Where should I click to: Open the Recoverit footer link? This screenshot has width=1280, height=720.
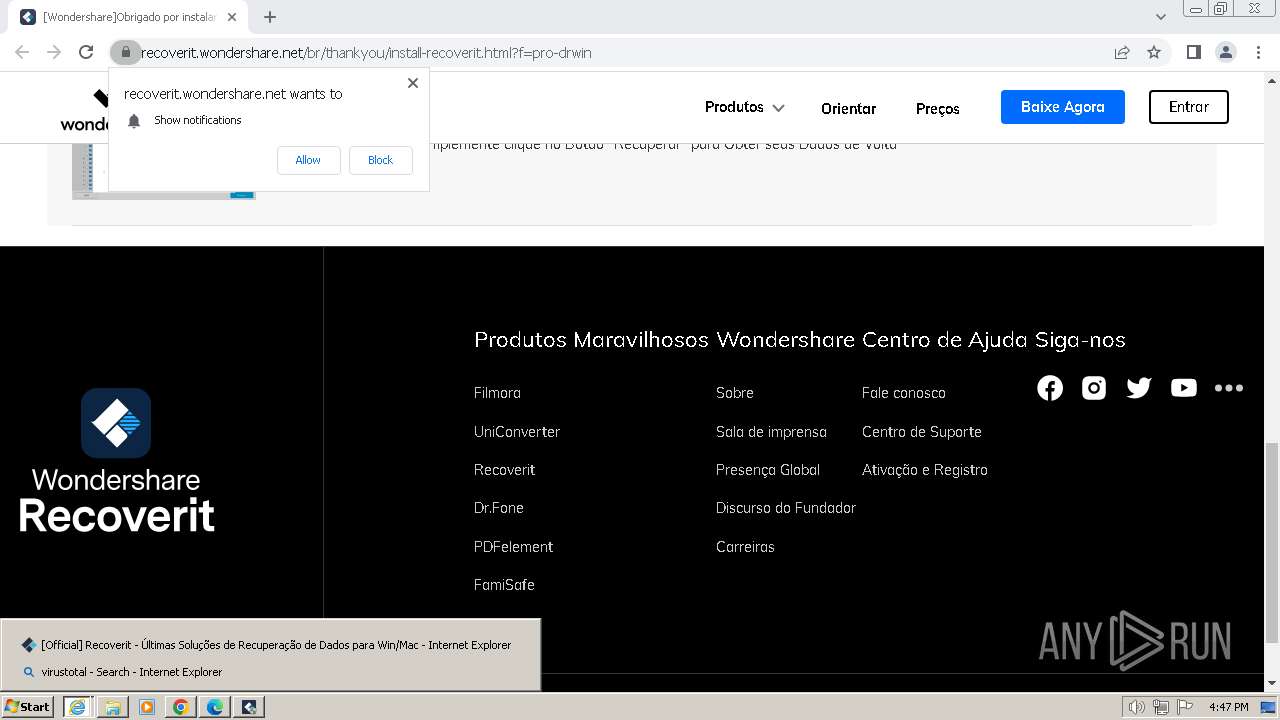(505, 470)
